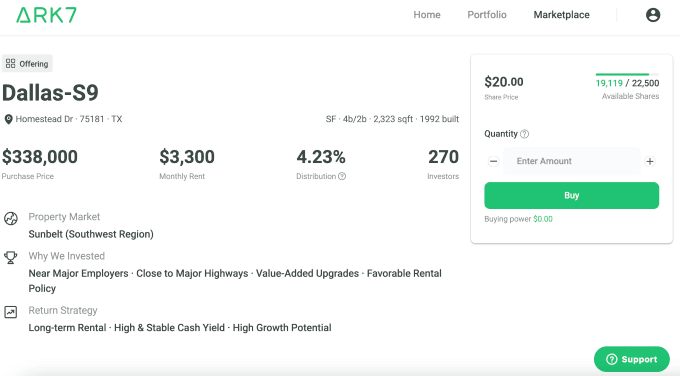Open the Portfolio menu item
680x376 pixels.
(x=487, y=15)
